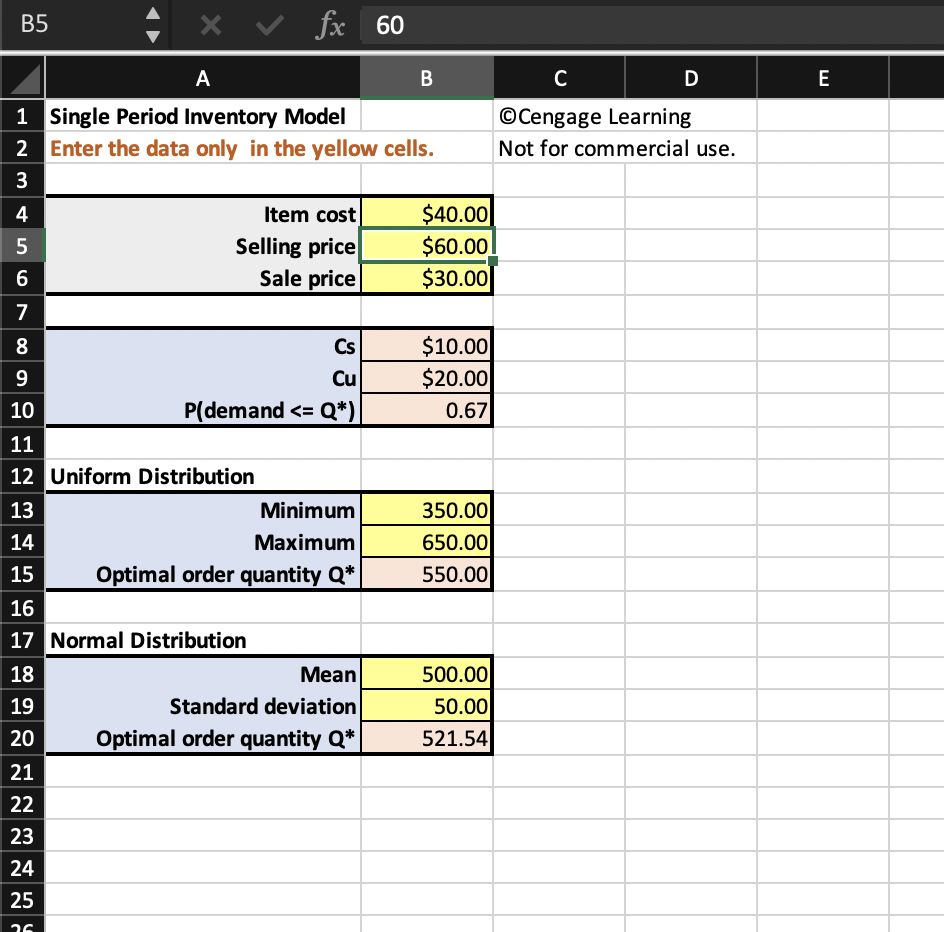
Task: Click the Selling price label cell
Action: tap(203, 246)
